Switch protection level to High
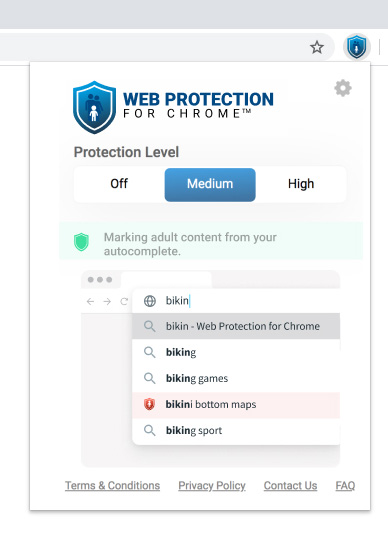 point(301,184)
